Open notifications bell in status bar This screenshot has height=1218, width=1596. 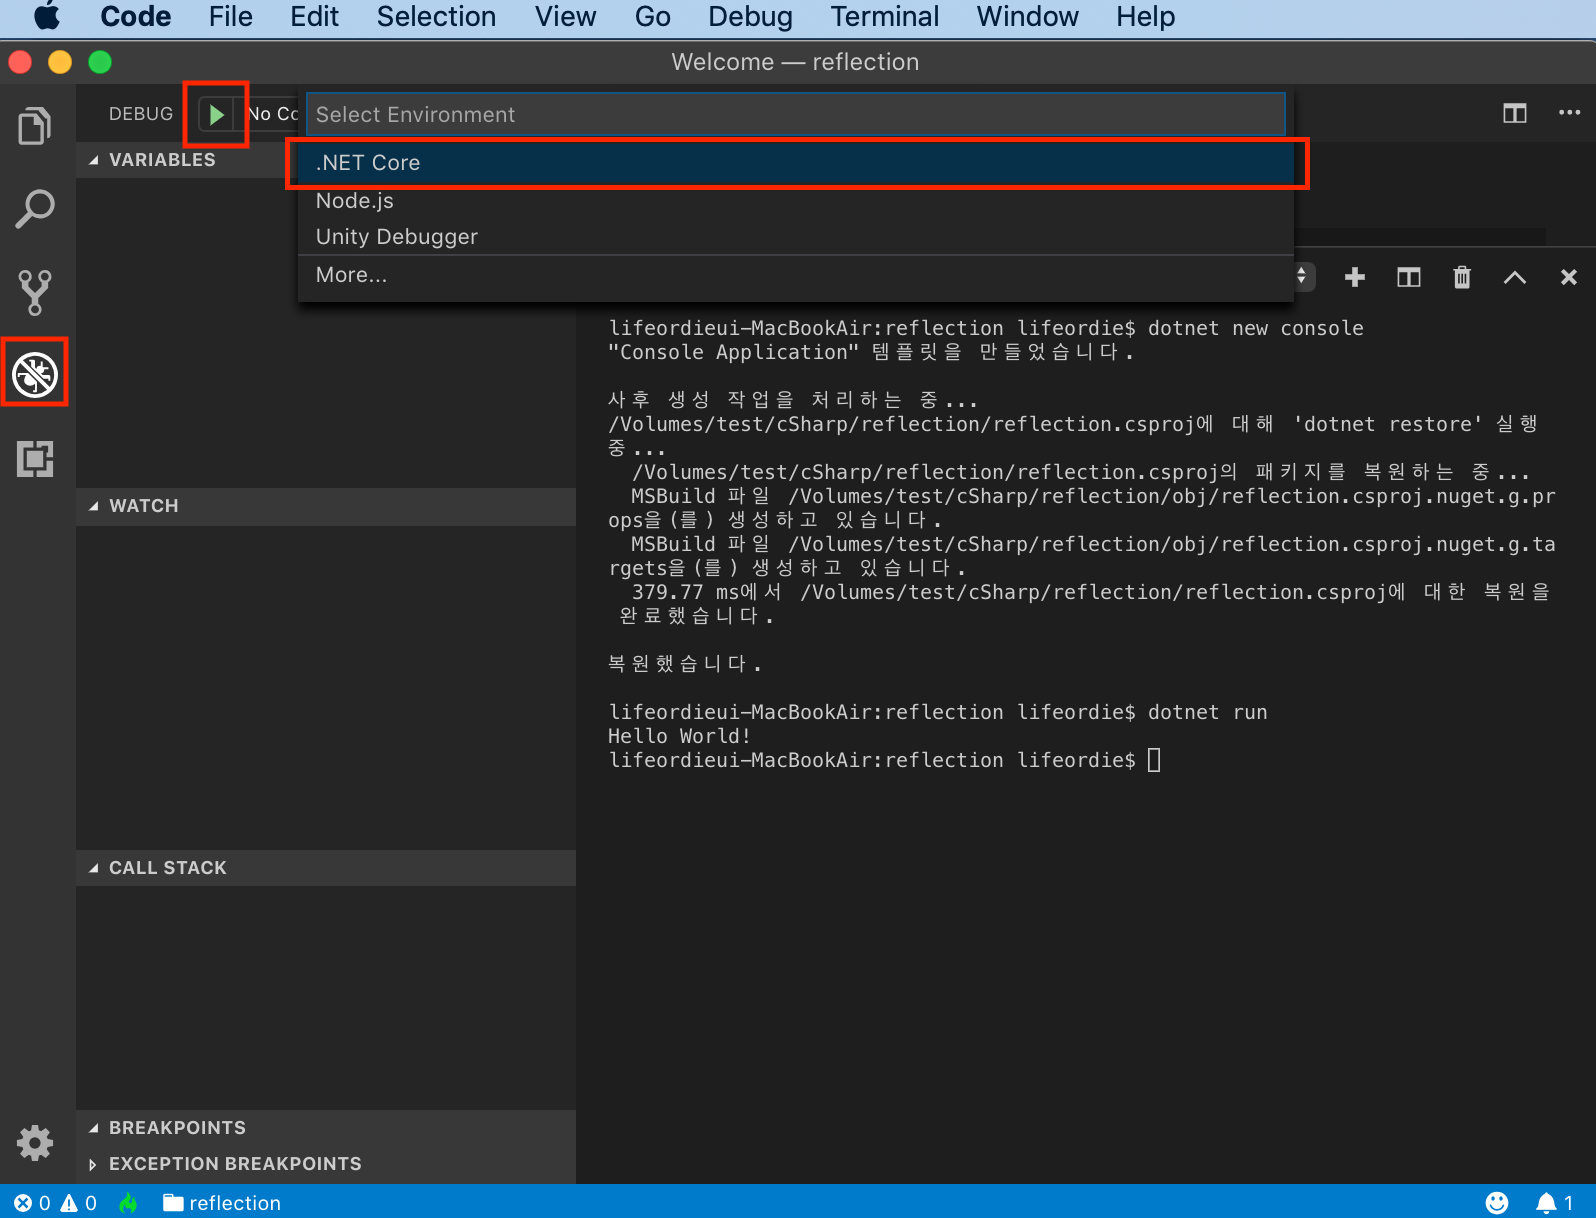coord(1554,1203)
